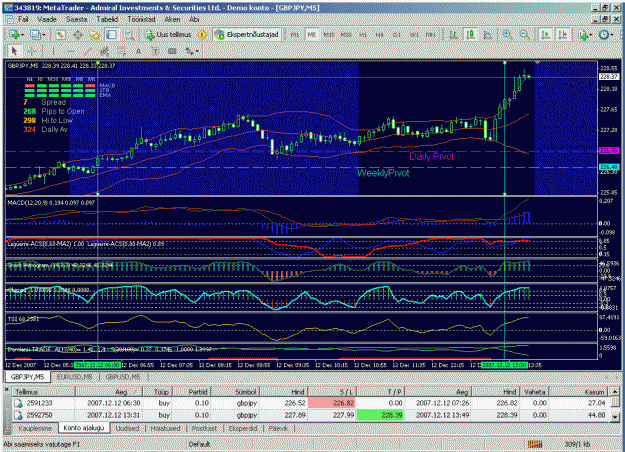Screen dimensions: 625x452
Task: Open the Abi help menu
Action: [194, 19]
